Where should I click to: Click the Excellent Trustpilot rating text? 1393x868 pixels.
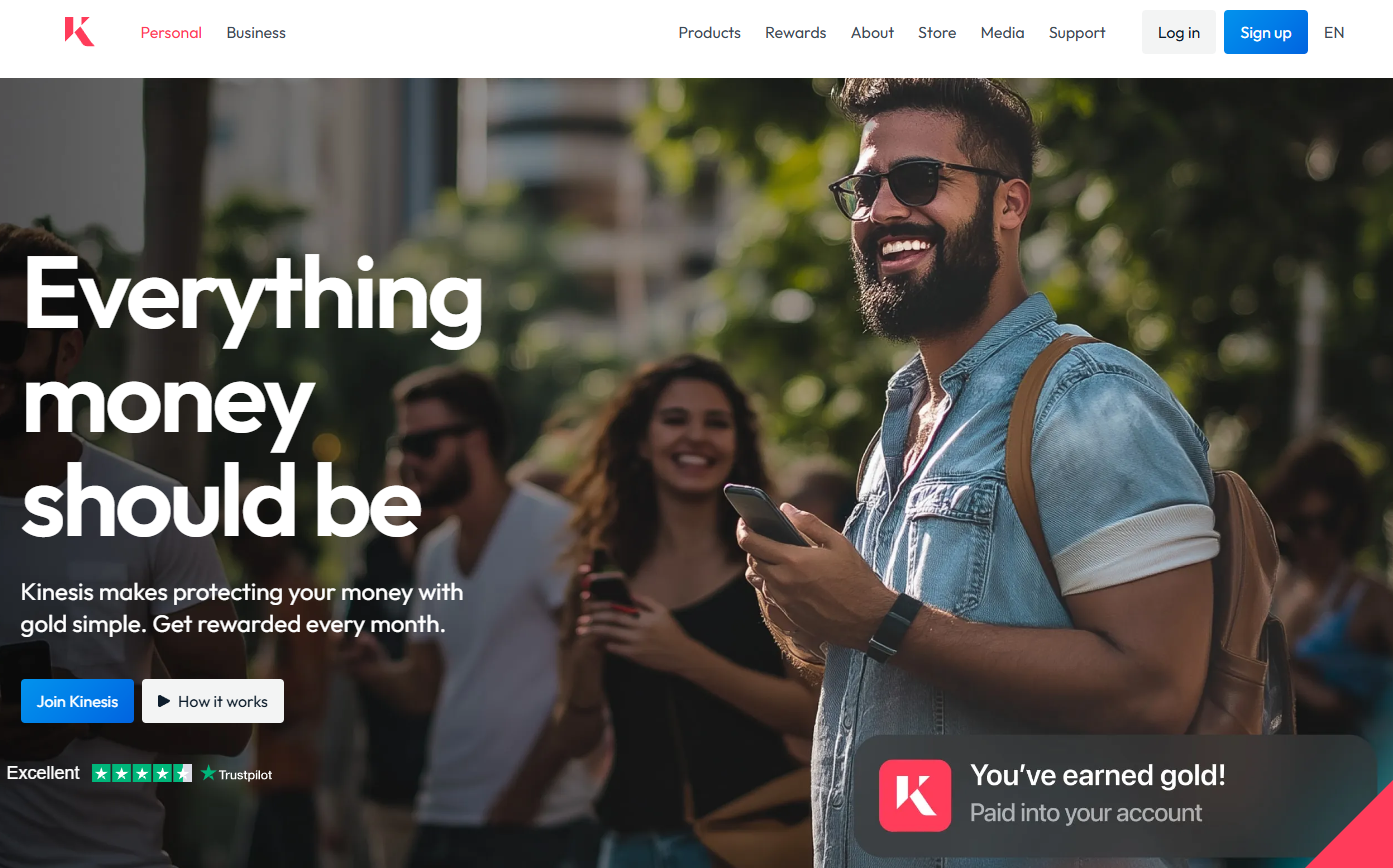[x=43, y=773]
